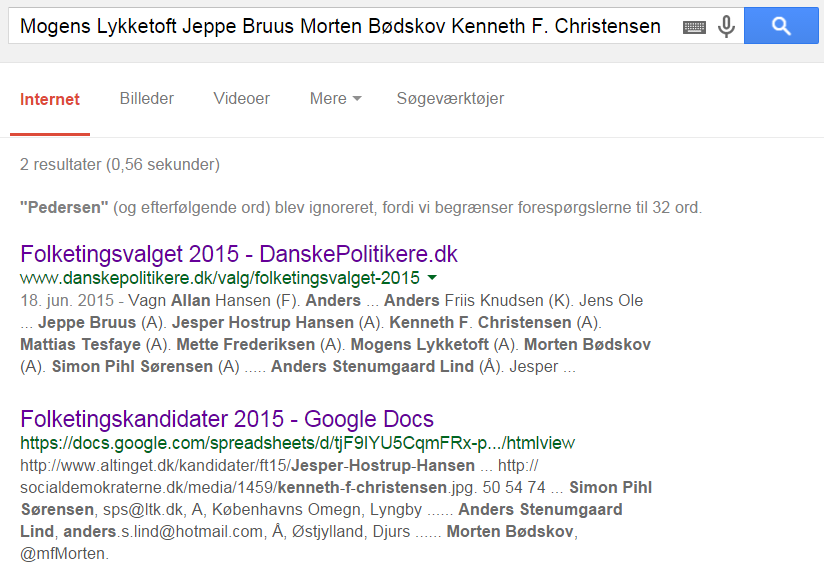Click the docs.google.com spreadsheets URL

point(297,443)
